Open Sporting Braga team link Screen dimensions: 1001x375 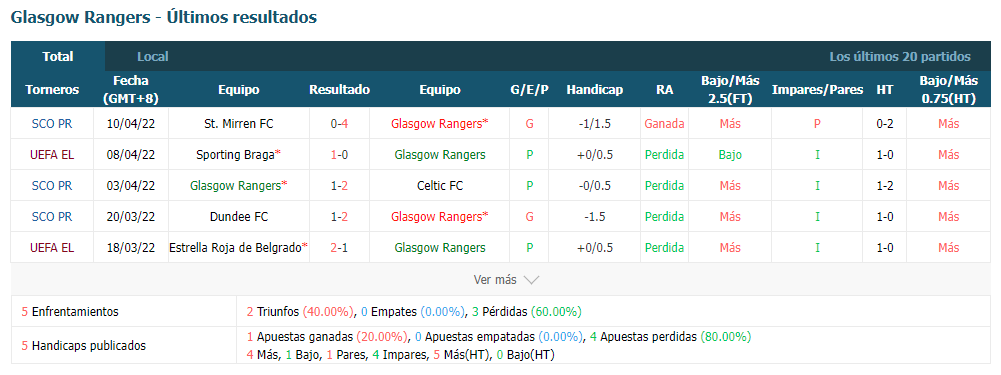point(236,155)
